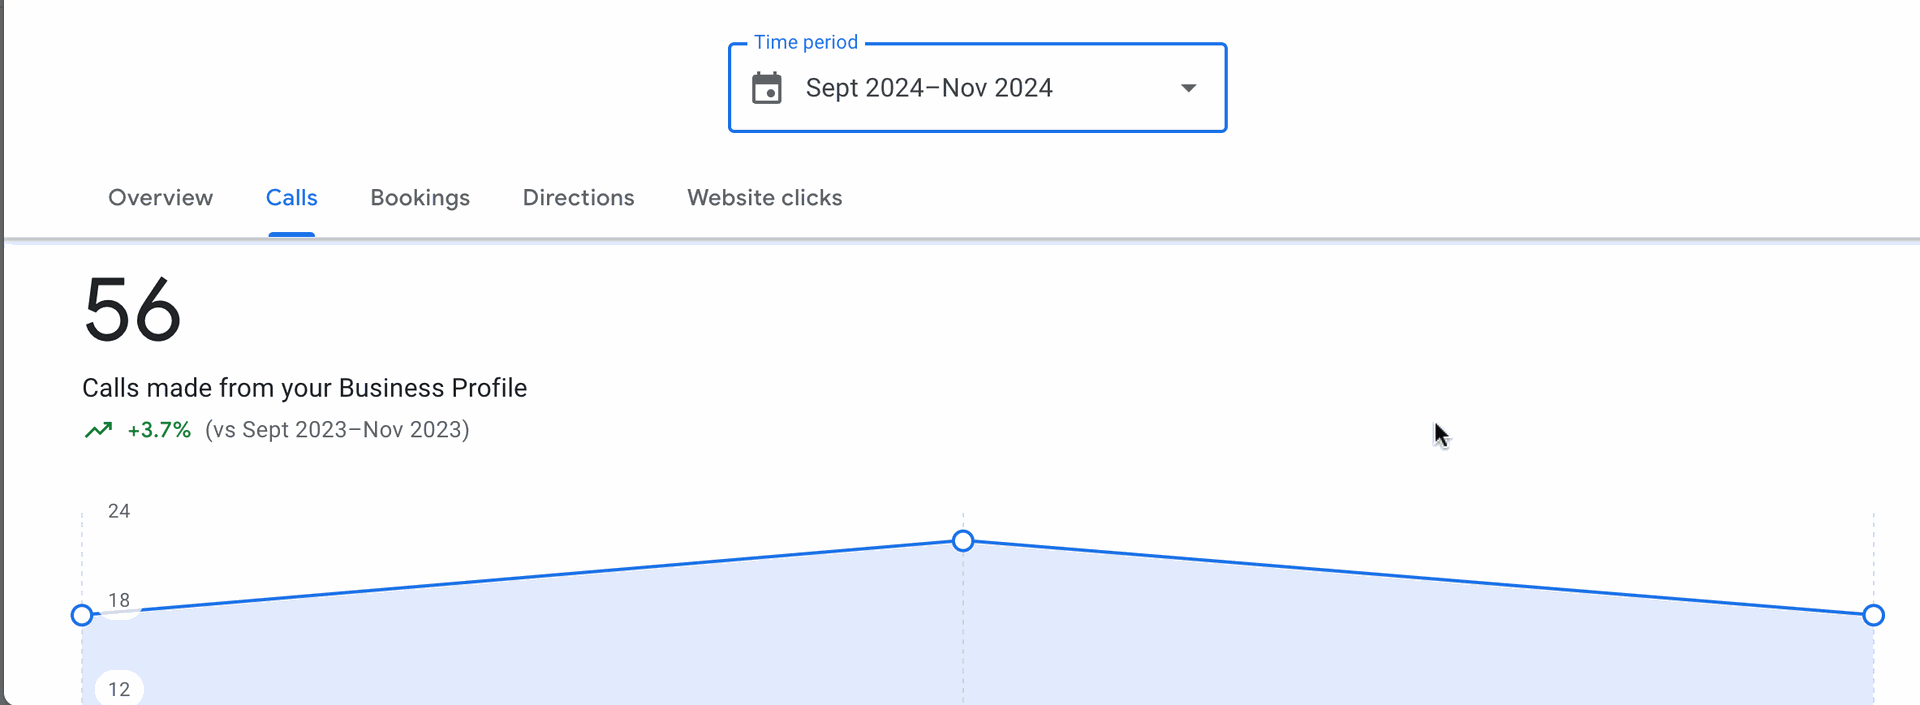Screen dimensions: 1920x705
Task: Expand the Time period dropdown arrow
Action: click(x=1188, y=88)
